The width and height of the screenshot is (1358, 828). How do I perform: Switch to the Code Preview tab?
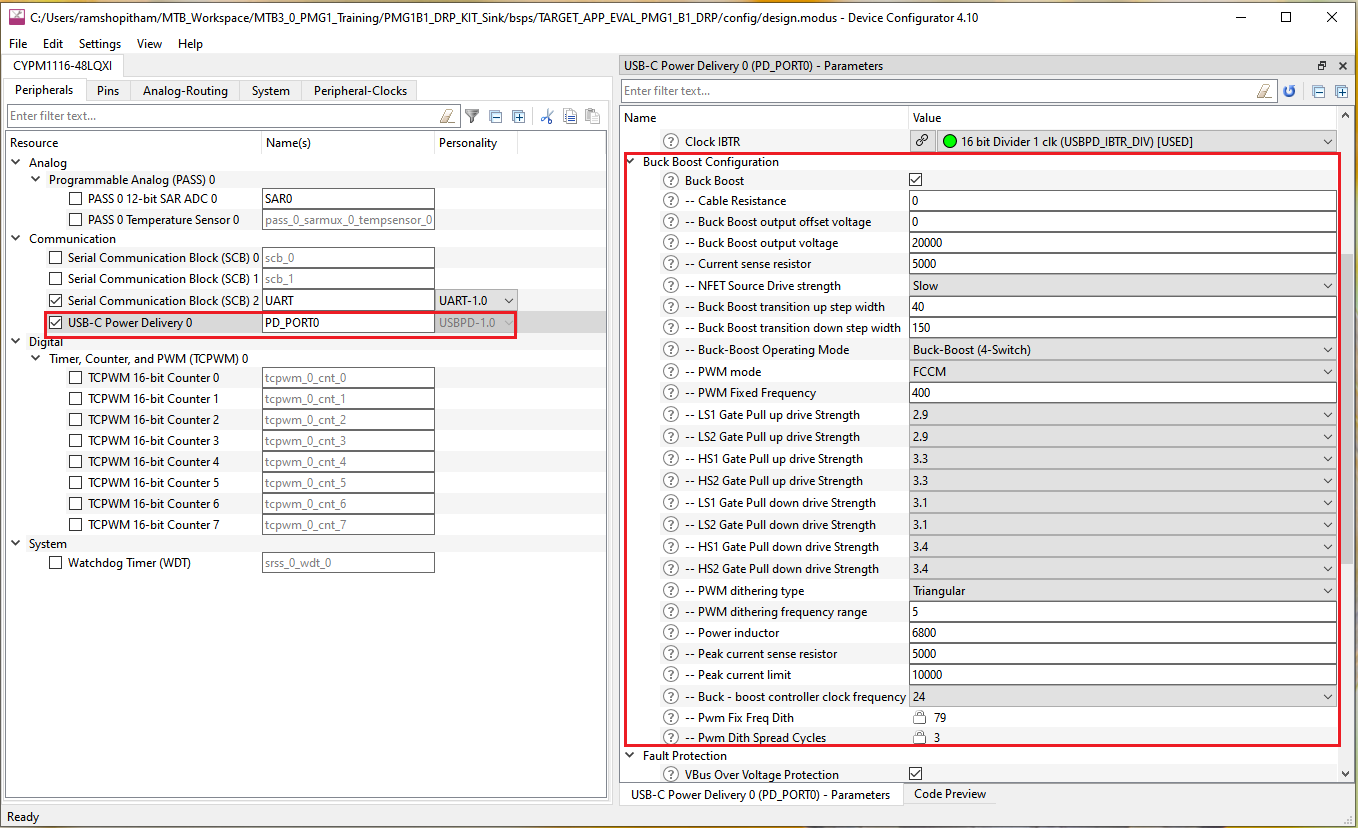tap(950, 794)
